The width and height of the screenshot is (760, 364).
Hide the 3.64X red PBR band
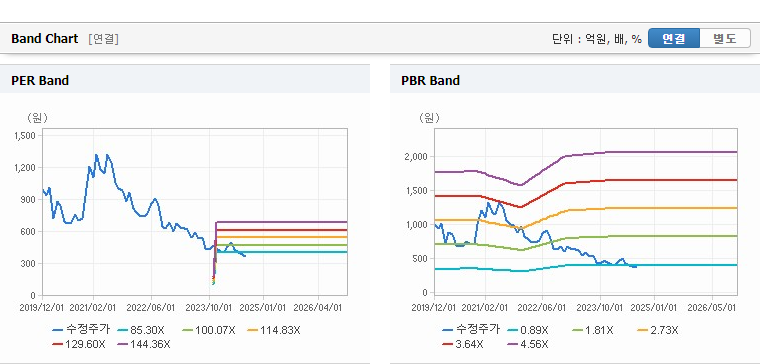pyautogui.click(x=463, y=344)
